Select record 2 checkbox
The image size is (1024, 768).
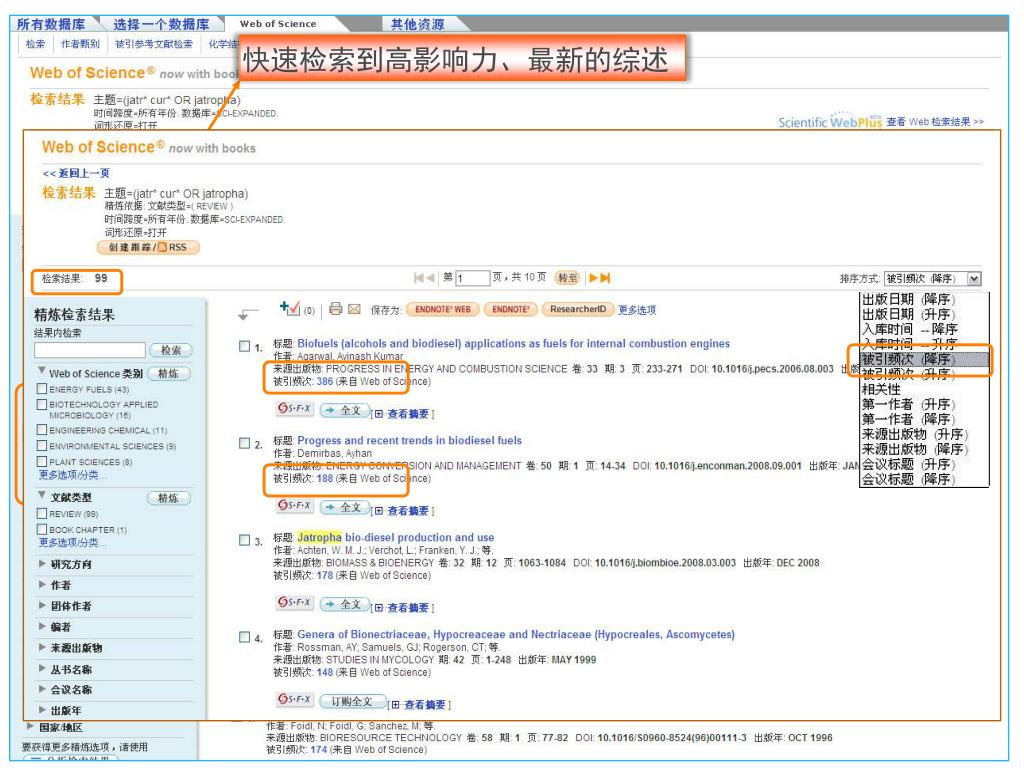(x=245, y=443)
